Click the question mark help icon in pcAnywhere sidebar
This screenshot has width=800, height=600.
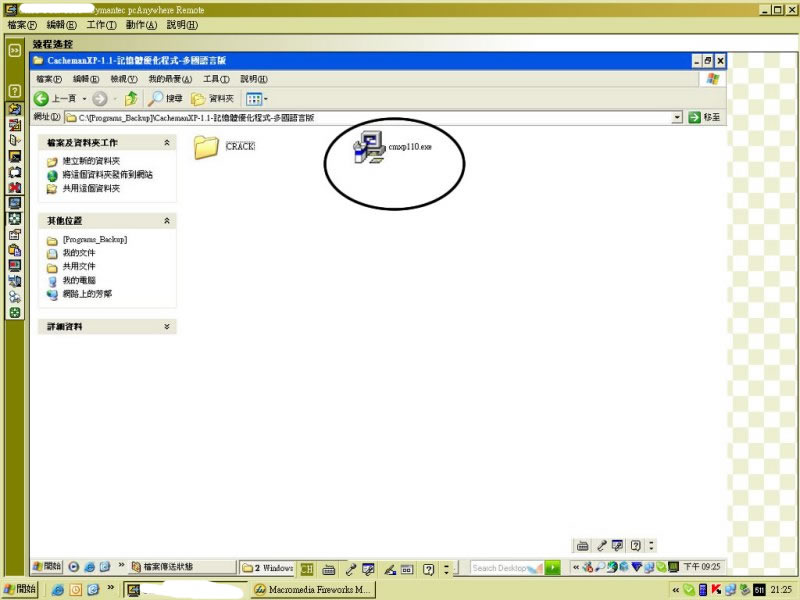tap(15, 91)
